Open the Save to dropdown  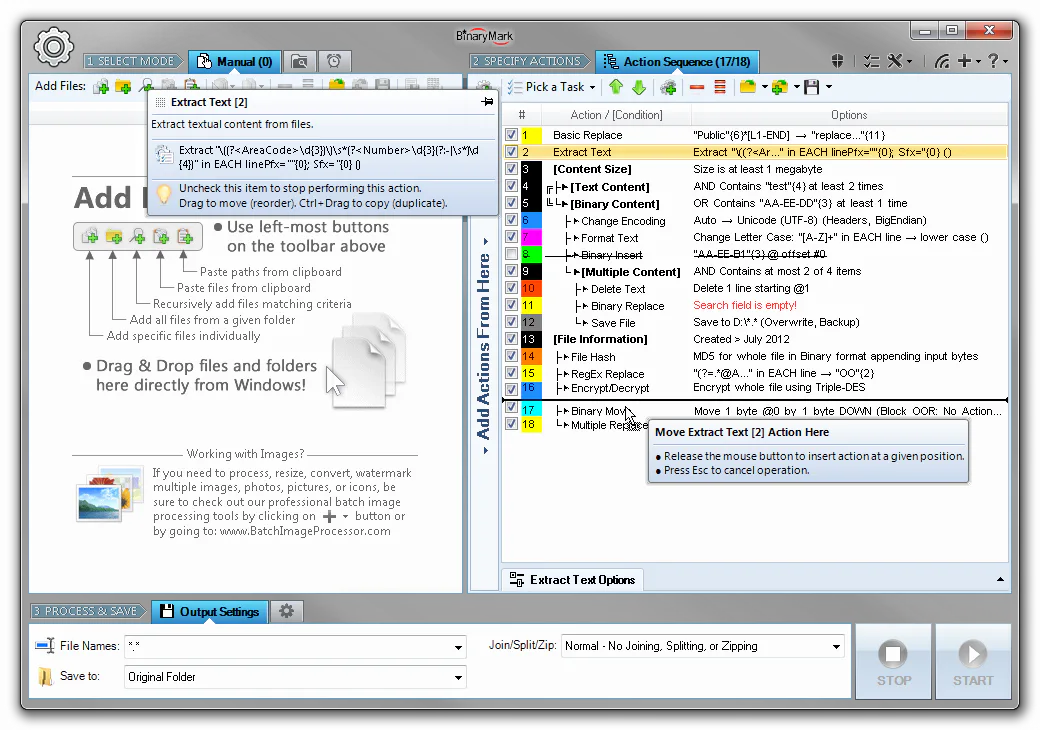(458, 677)
